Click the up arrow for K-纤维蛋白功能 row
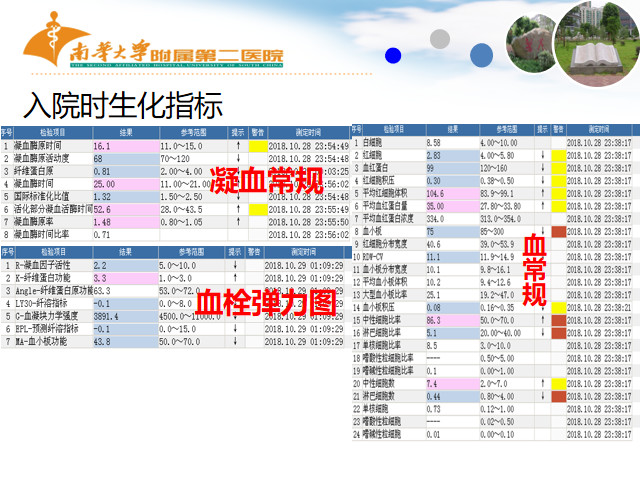This screenshot has height=479, width=640. pos(238,277)
